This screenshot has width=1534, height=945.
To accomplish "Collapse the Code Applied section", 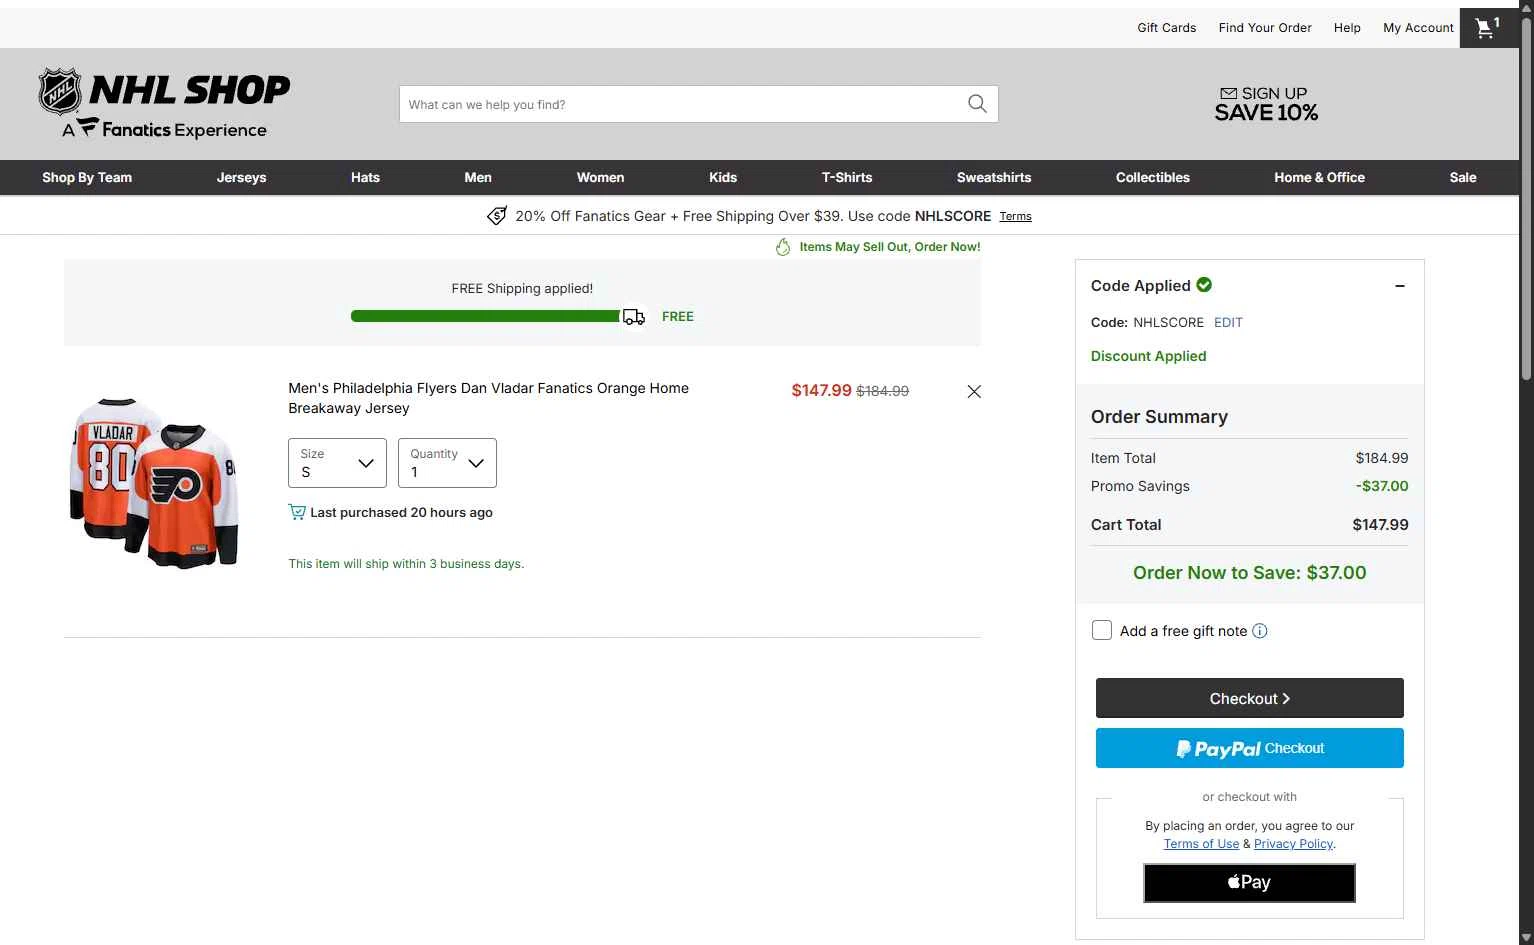I will (1400, 286).
